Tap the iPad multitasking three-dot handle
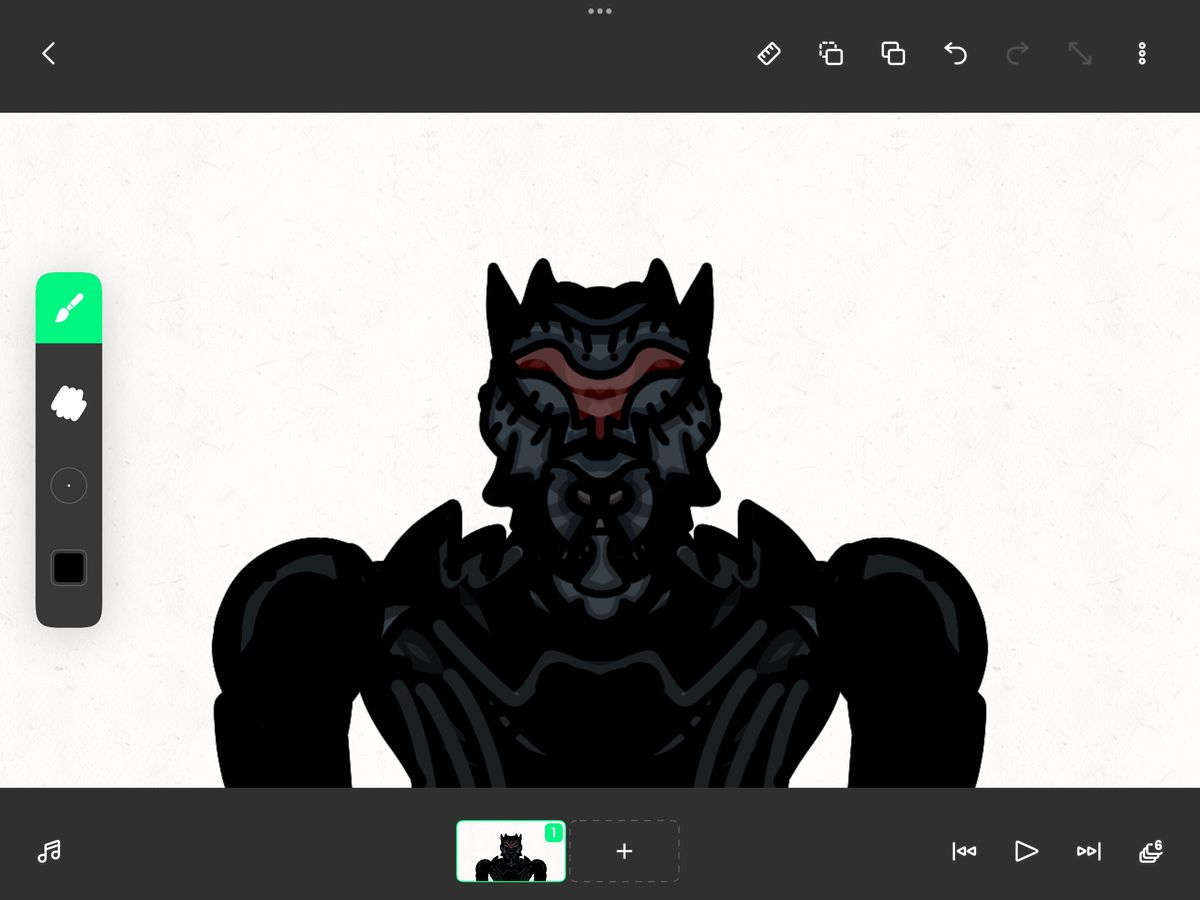This screenshot has width=1200, height=900. tap(600, 11)
